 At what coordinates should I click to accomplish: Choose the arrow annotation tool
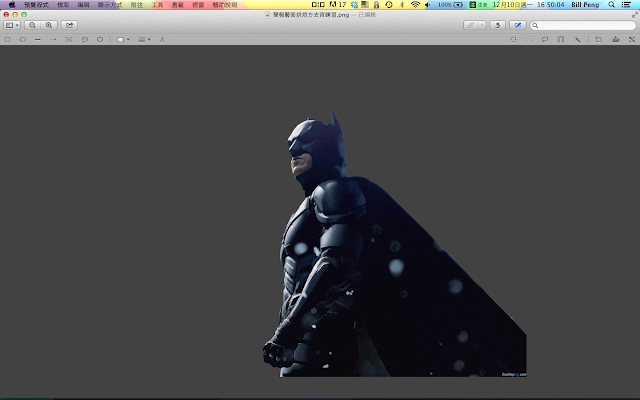pyautogui.click(x=53, y=40)
